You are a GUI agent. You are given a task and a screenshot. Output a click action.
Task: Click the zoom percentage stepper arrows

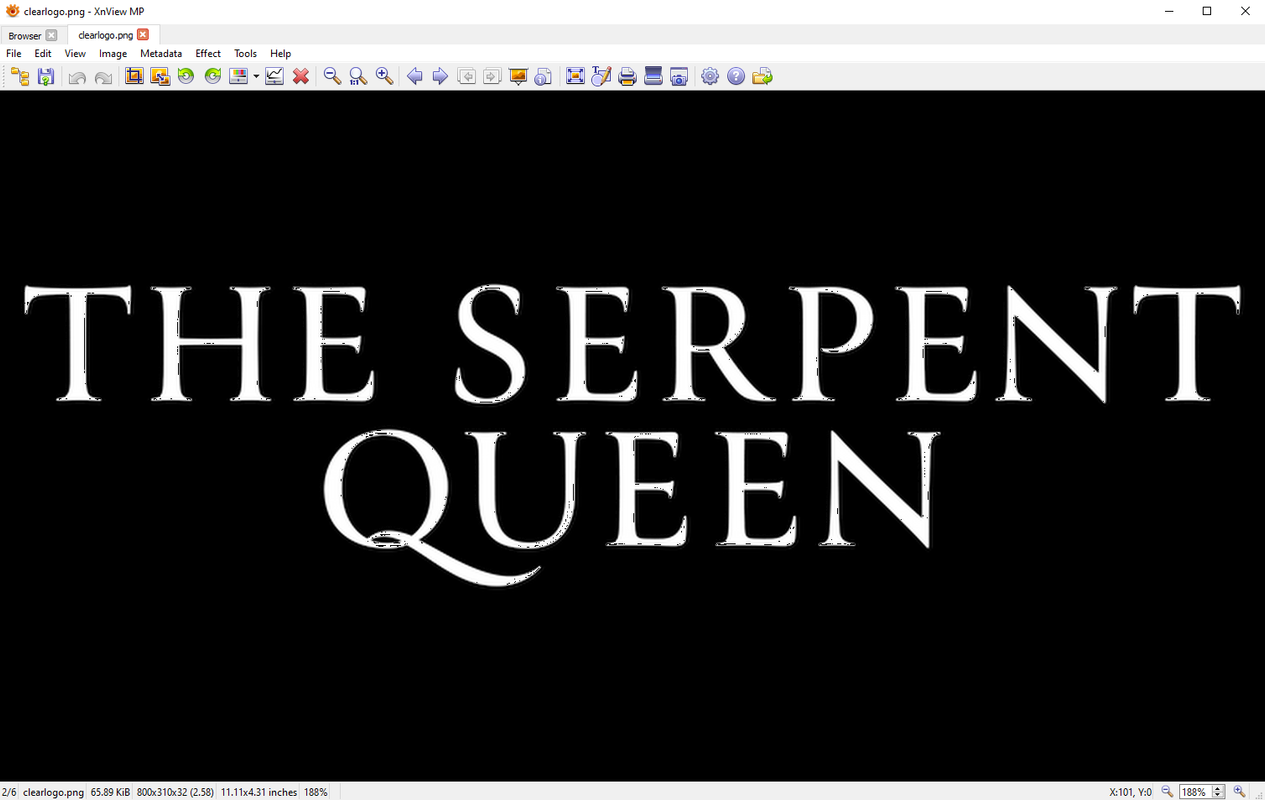point(1218,791)
